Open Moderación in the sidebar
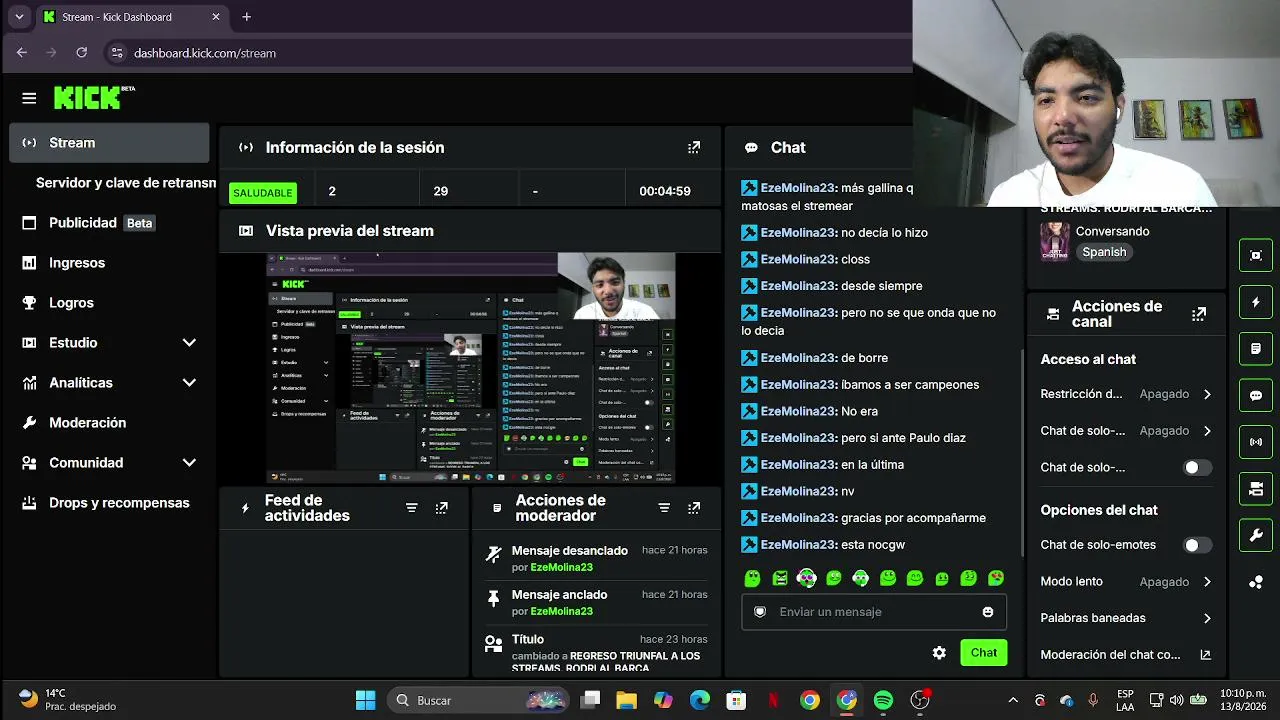1280x720 pixels. pyautogui.click(x=109, y=423)
